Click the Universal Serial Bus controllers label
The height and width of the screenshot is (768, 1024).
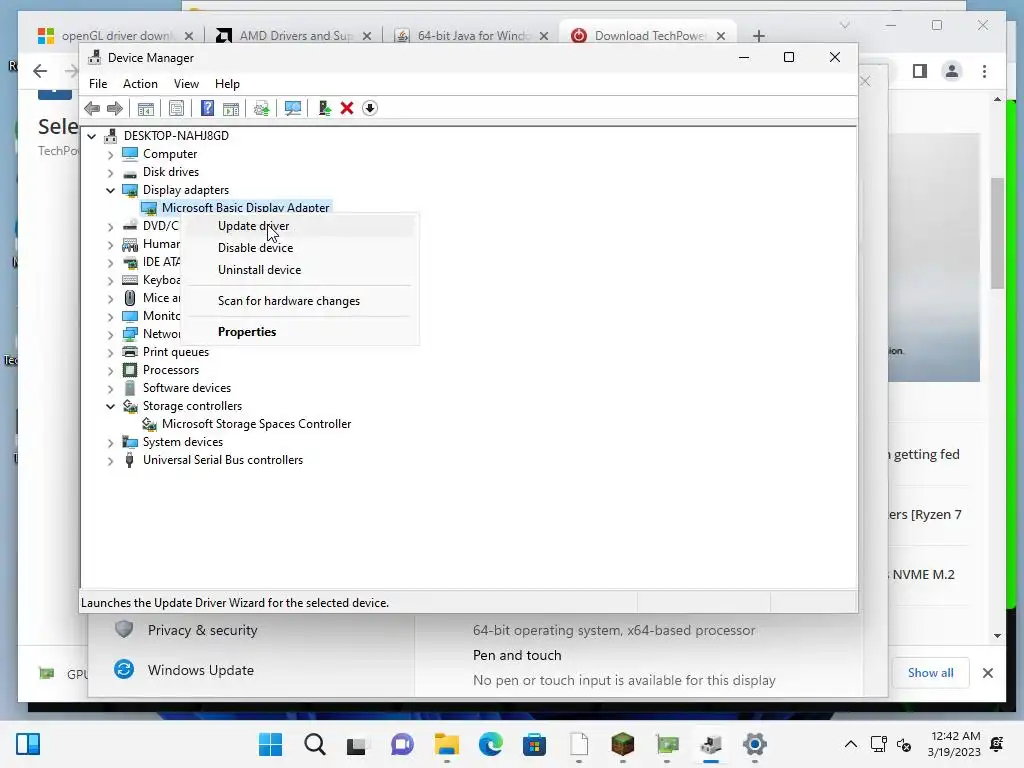point(223,460)
